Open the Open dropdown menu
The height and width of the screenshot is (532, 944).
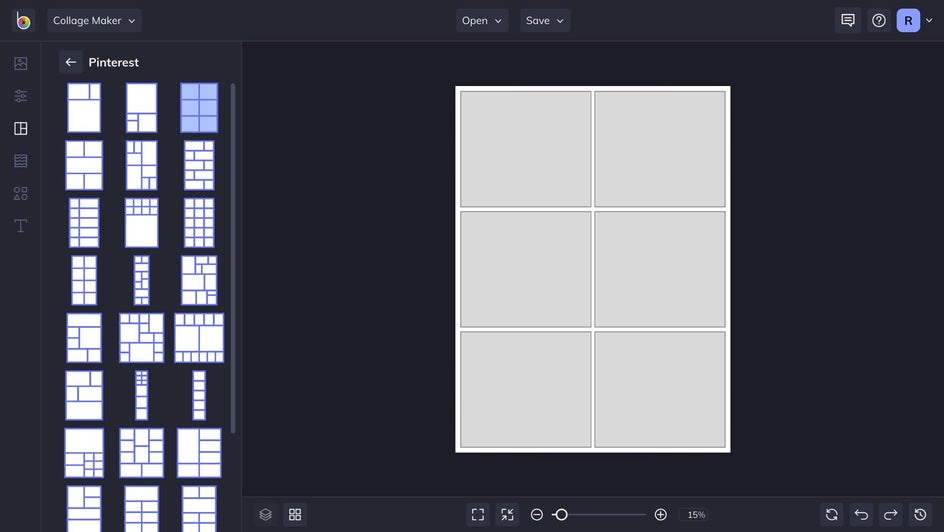[x=482, y=20]
